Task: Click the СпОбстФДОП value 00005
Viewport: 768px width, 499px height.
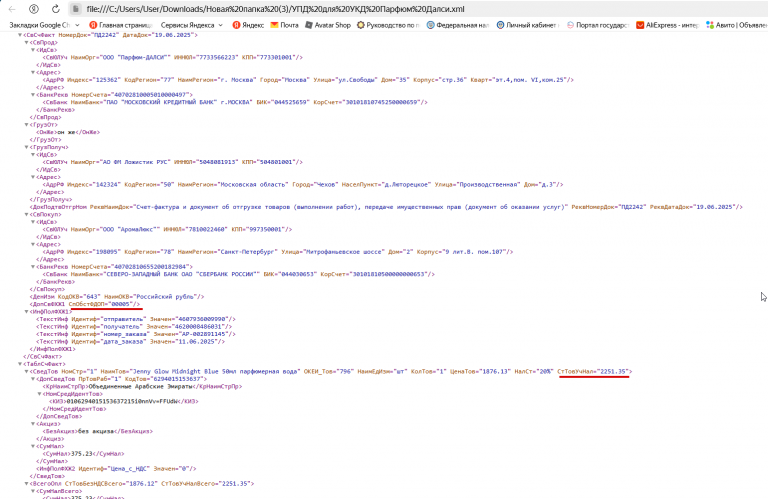Action: point(120,304)
